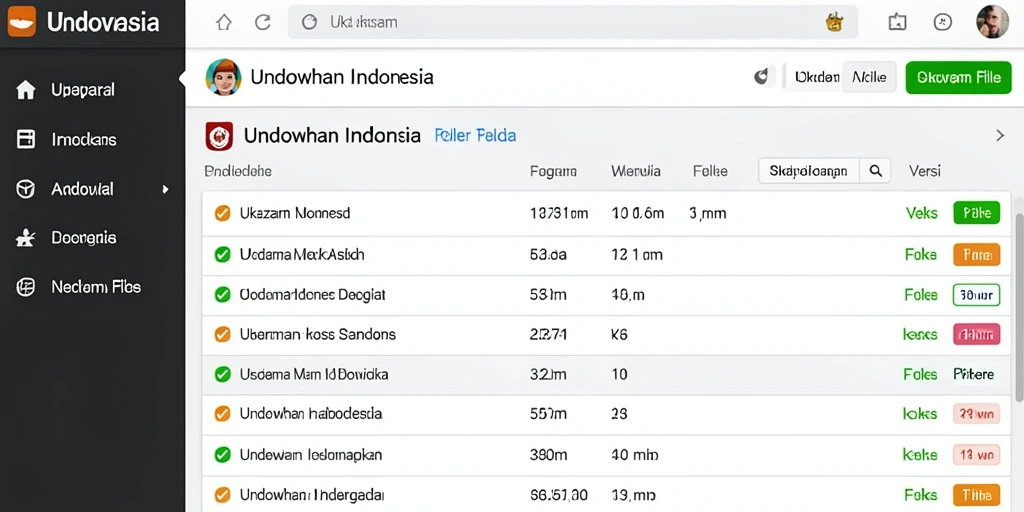Toggle the green check for Undewam Iedomapkan
Screen dimensions: 1024x512
[223, 455]
